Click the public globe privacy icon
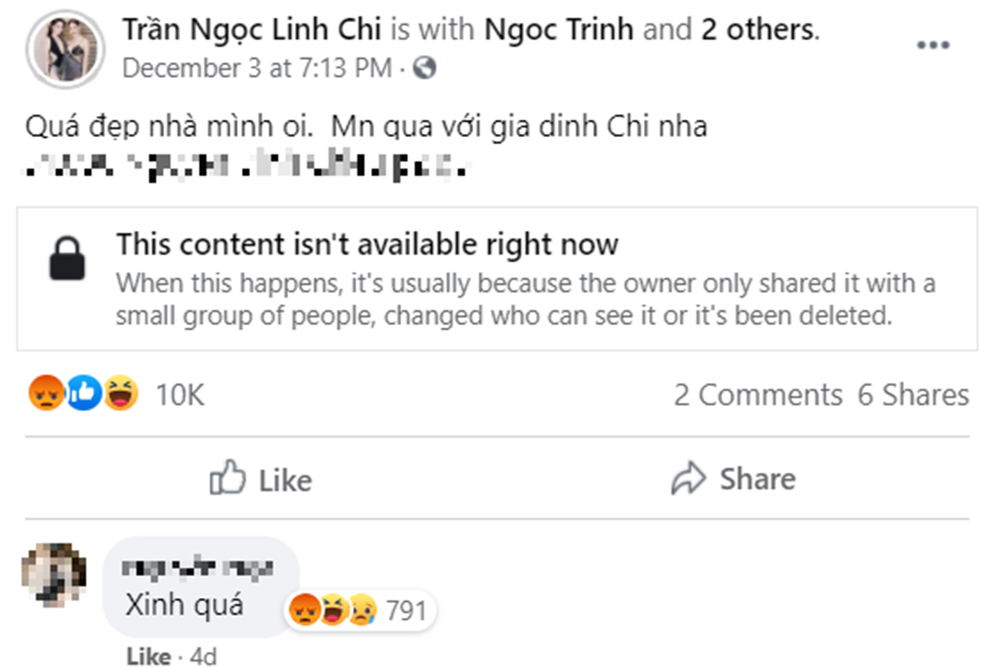Screen dimensions: 1000x667 pos(425,68)
